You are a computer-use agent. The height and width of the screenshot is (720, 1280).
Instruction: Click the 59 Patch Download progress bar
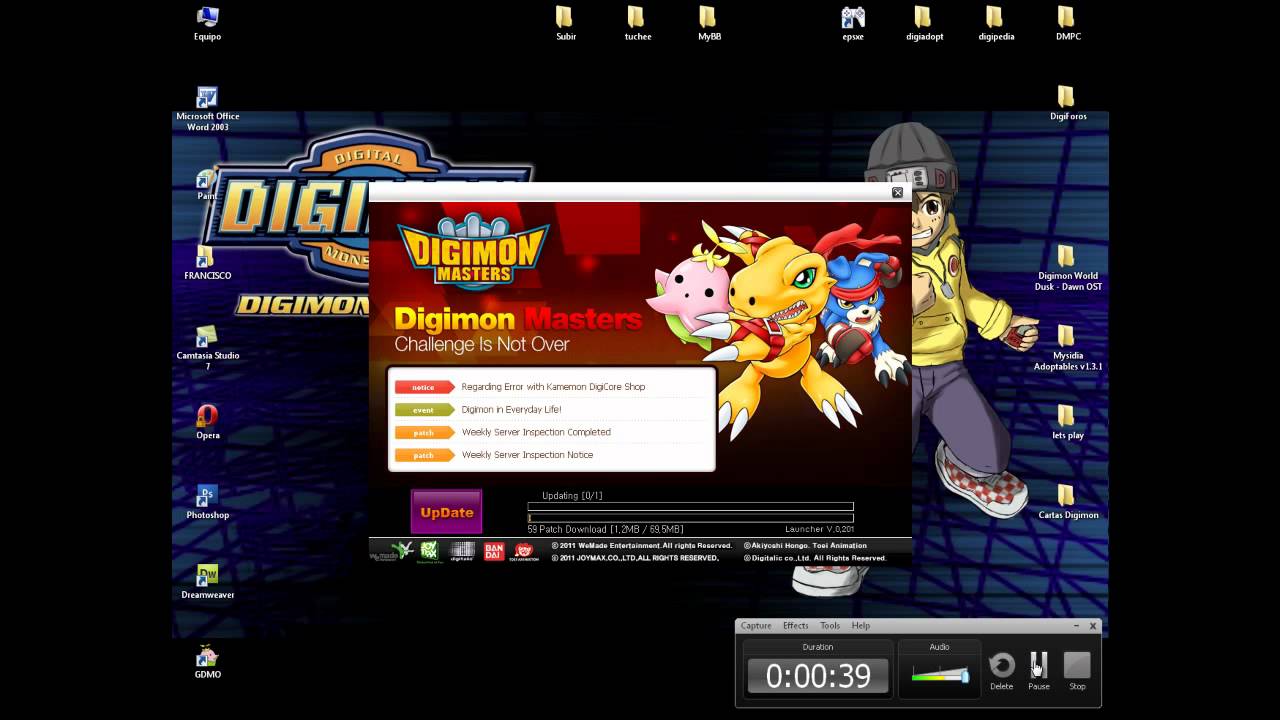[690, 518]
